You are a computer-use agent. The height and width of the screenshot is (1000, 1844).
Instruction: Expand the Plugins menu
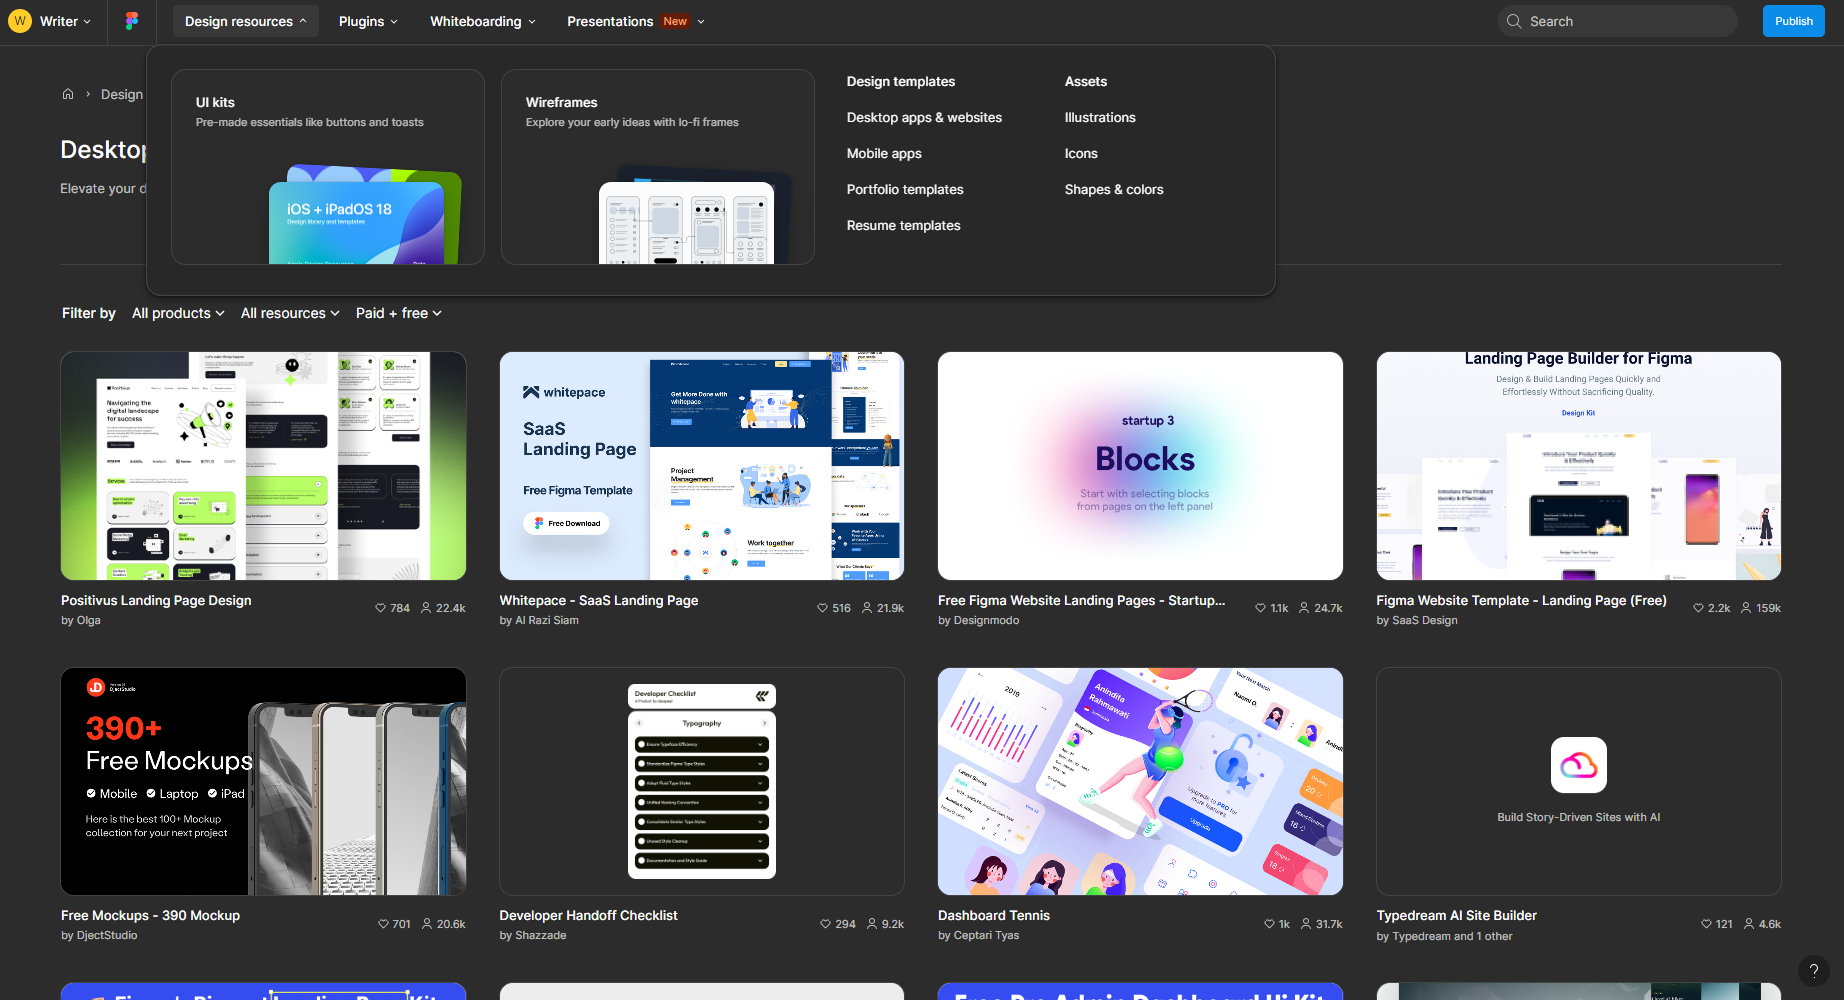pyautogui.click(x=368, y=21)
